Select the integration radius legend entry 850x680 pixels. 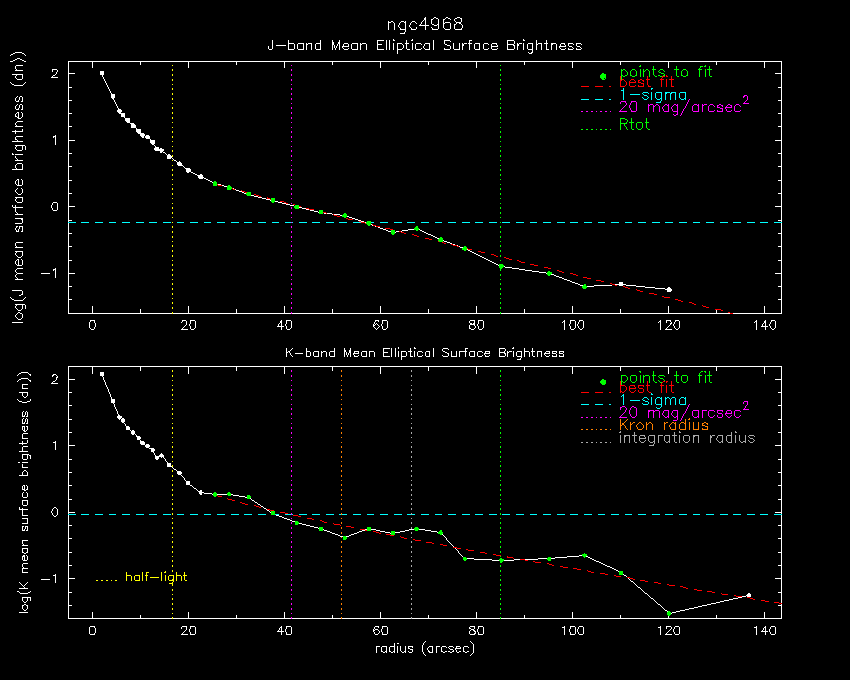[x=687, y=439]
